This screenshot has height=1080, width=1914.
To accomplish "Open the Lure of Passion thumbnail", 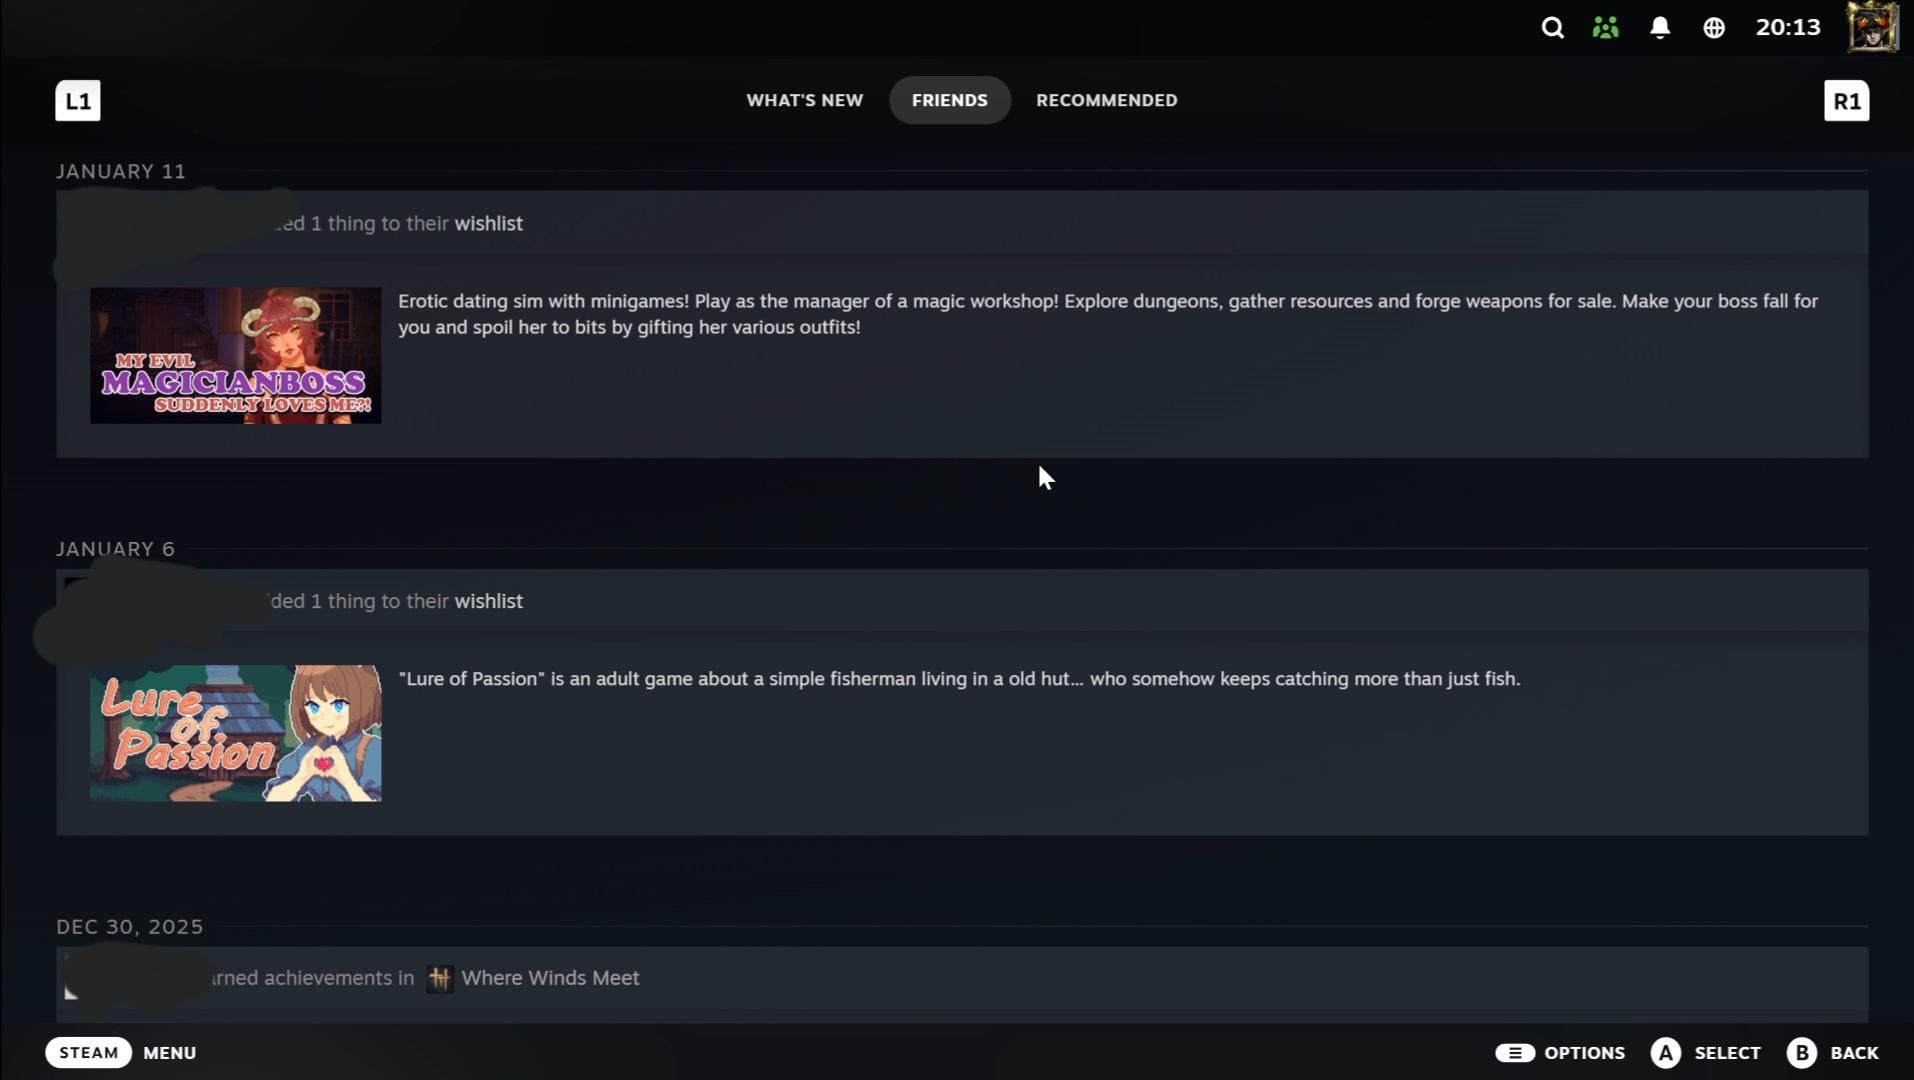I will (x=236, y=733).
